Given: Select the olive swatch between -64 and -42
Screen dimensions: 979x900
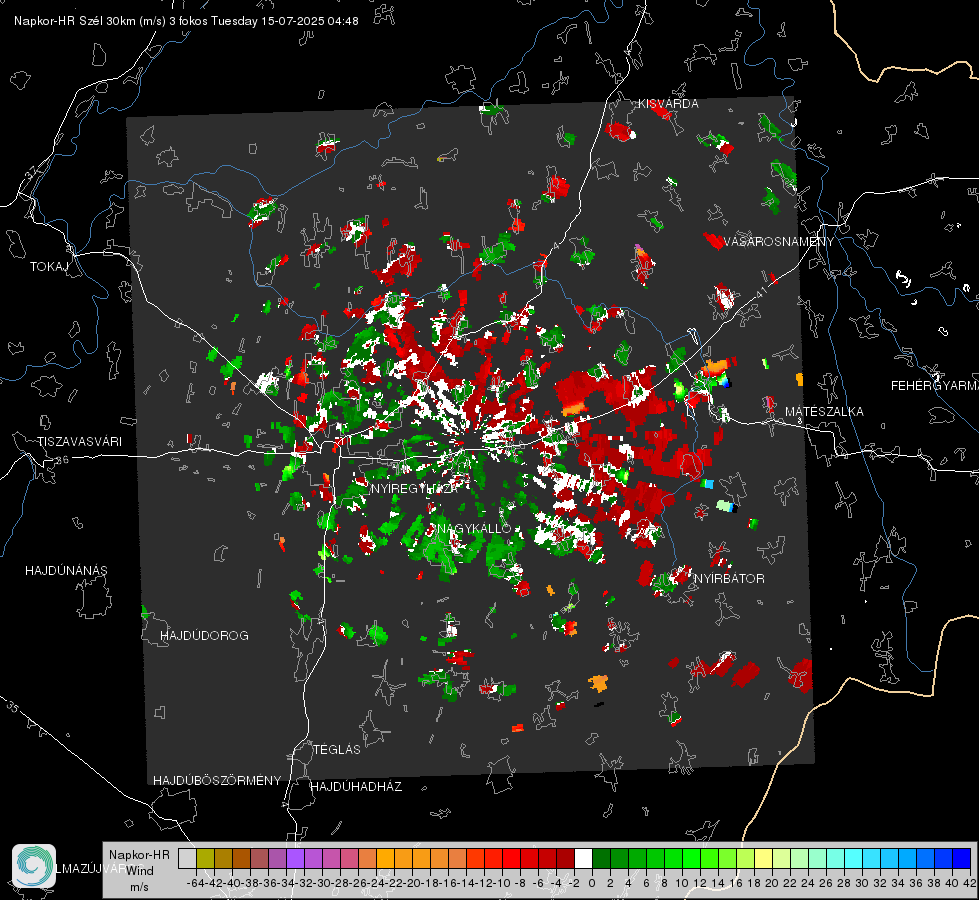Looking at the screenshot, I should point(205,859).
